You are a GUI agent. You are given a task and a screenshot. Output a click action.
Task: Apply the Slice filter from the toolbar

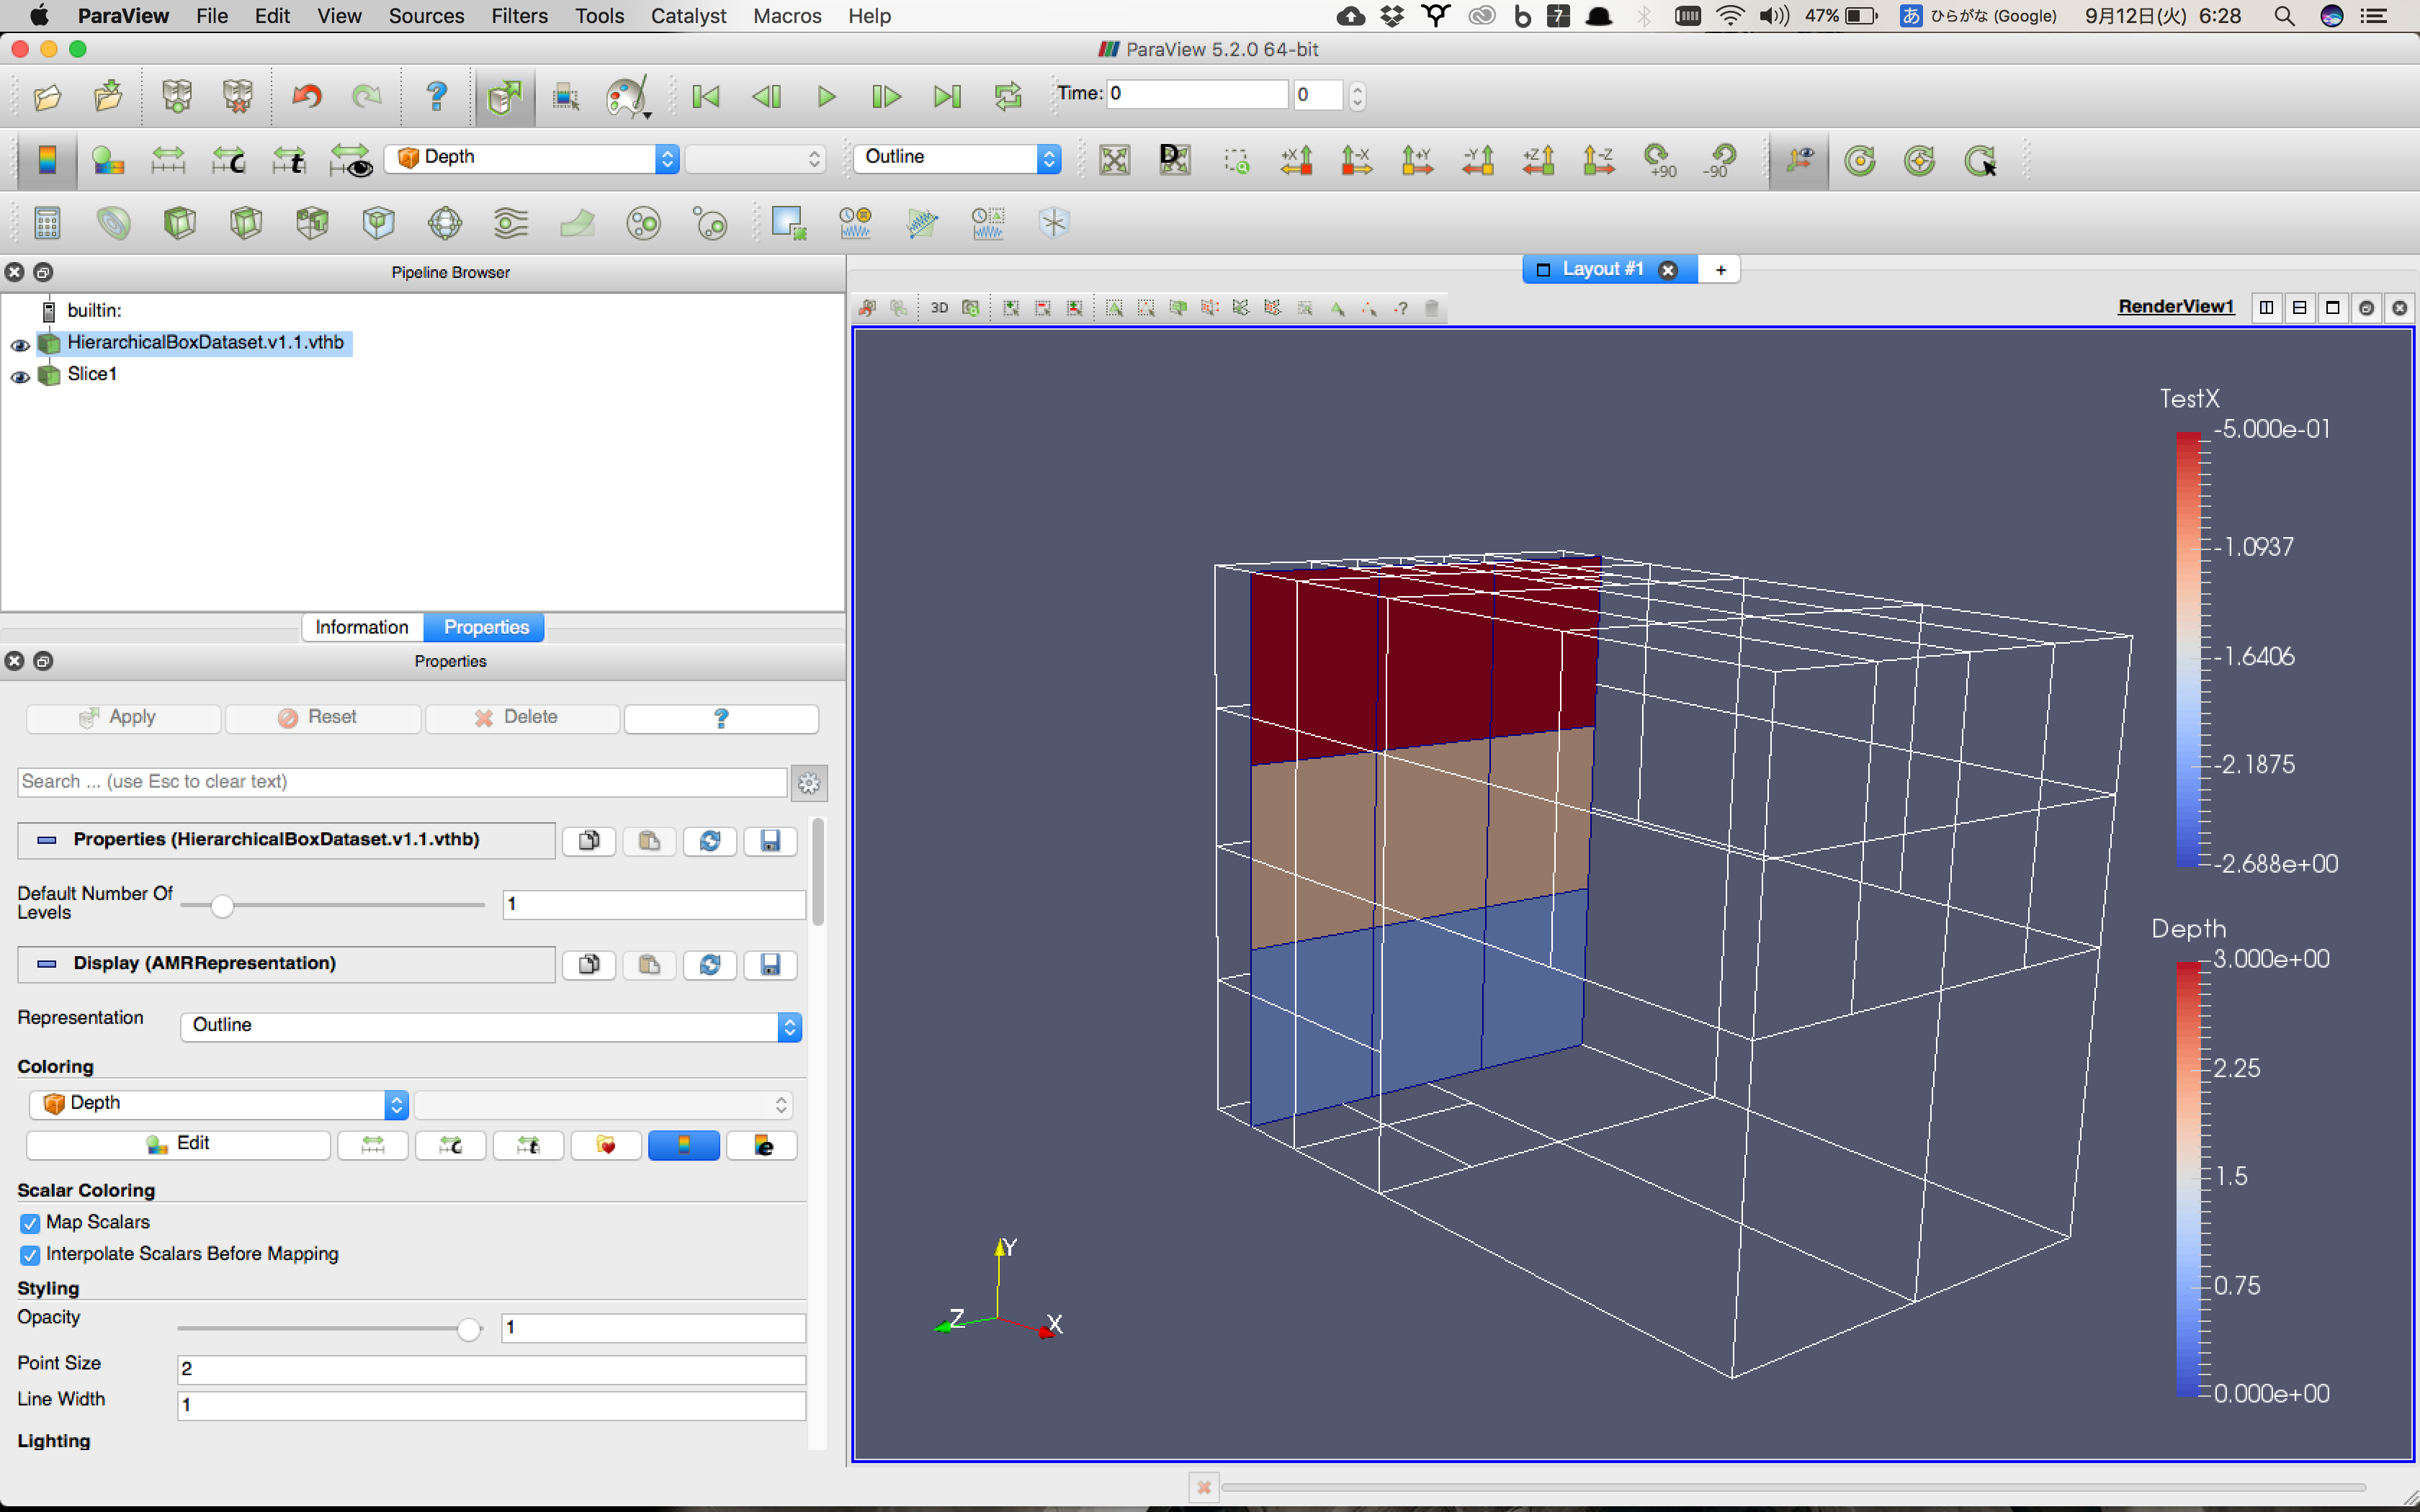(246, 222)
